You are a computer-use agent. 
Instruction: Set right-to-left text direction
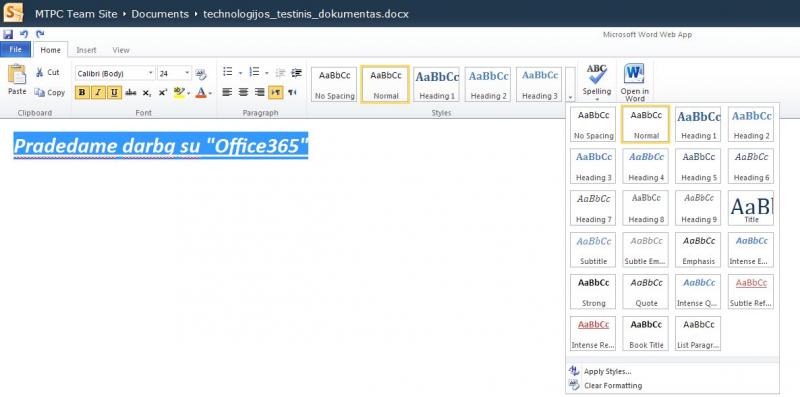click(x=292, y=92)
